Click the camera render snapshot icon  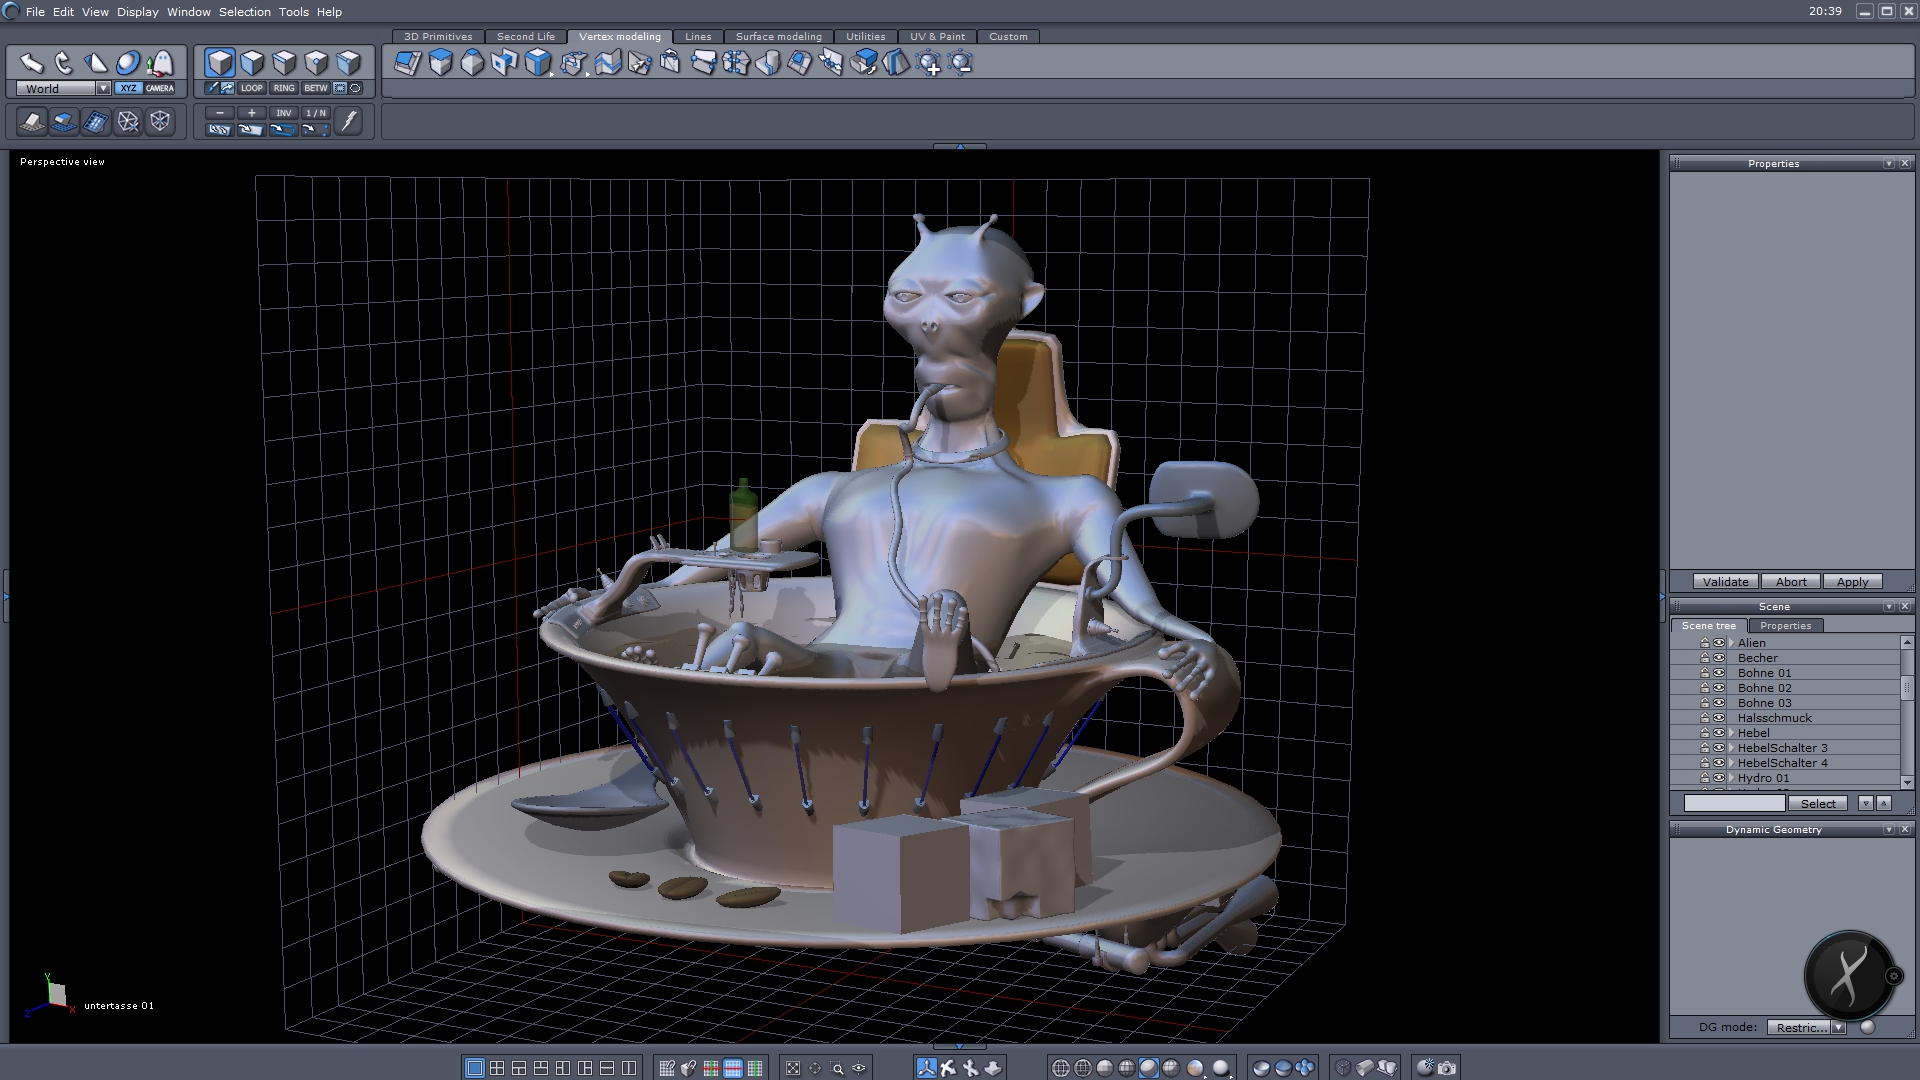click(x=1447, y=1068)
